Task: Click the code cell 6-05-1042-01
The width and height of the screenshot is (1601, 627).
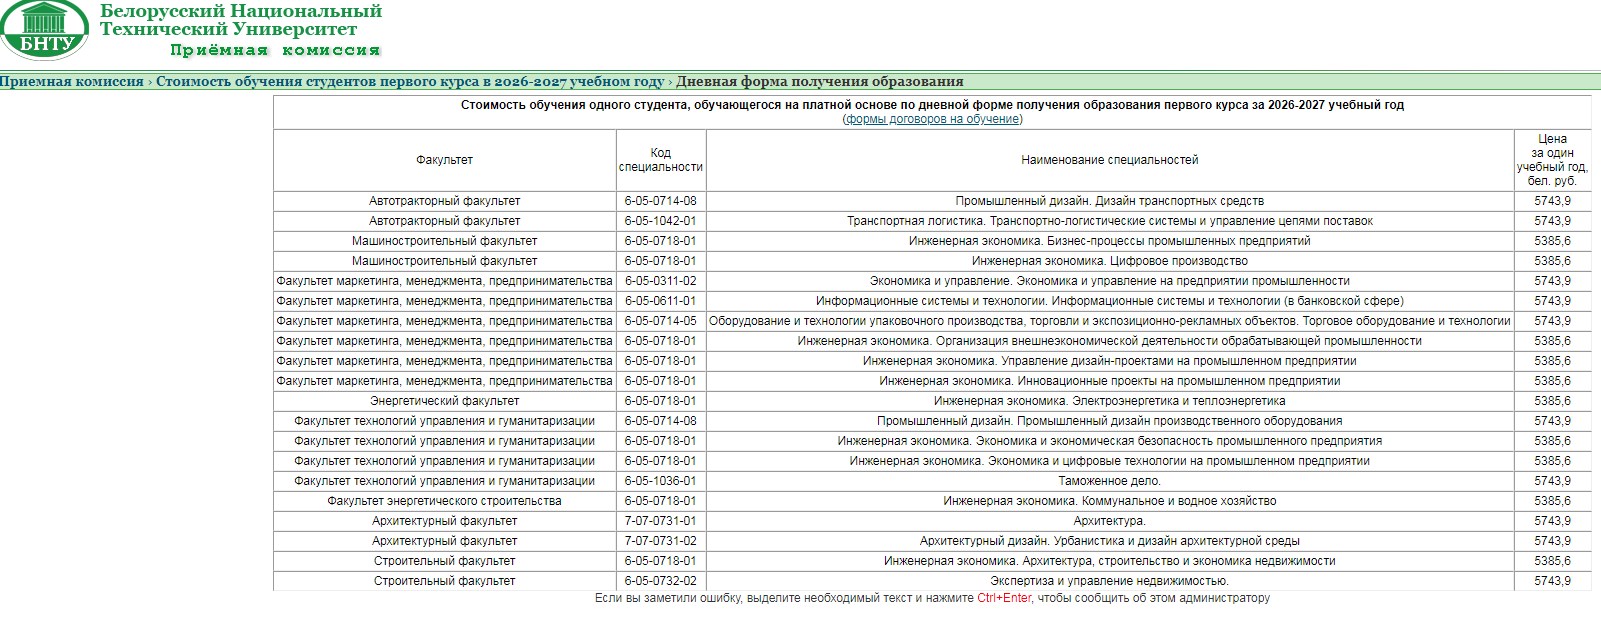Action: click(x=661, y=221)
